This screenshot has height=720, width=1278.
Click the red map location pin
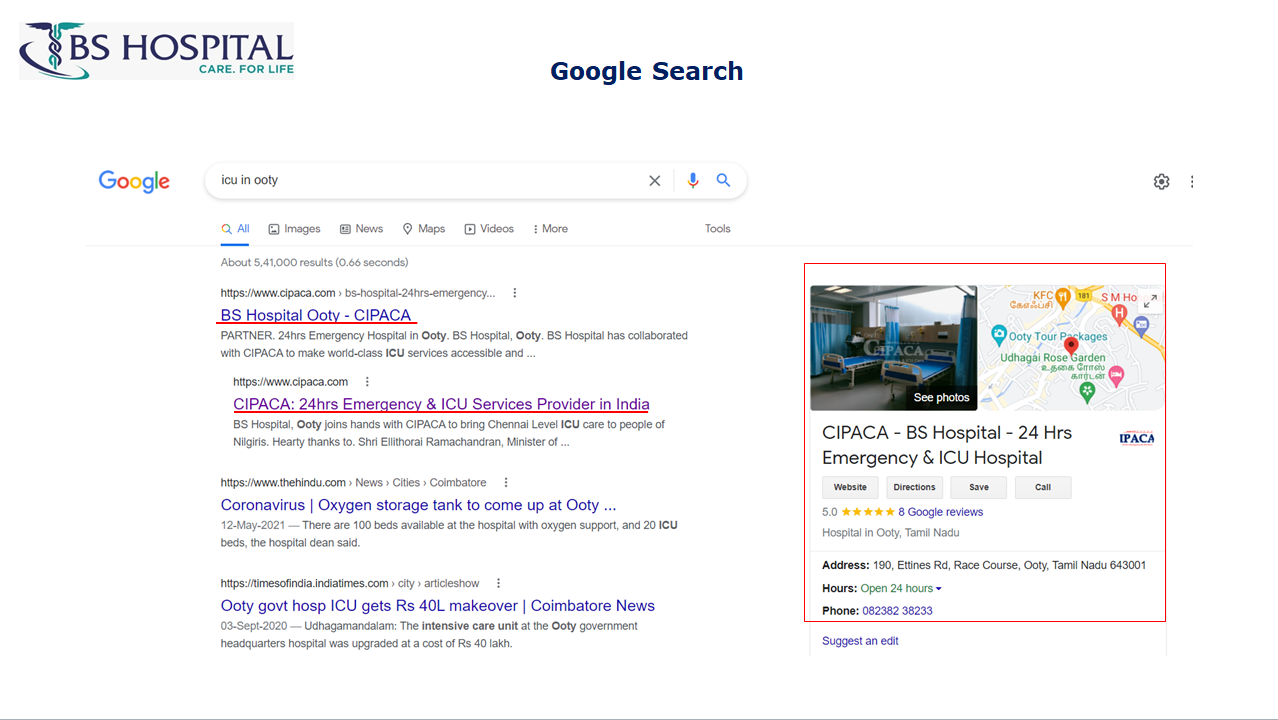click(1071, 346)
